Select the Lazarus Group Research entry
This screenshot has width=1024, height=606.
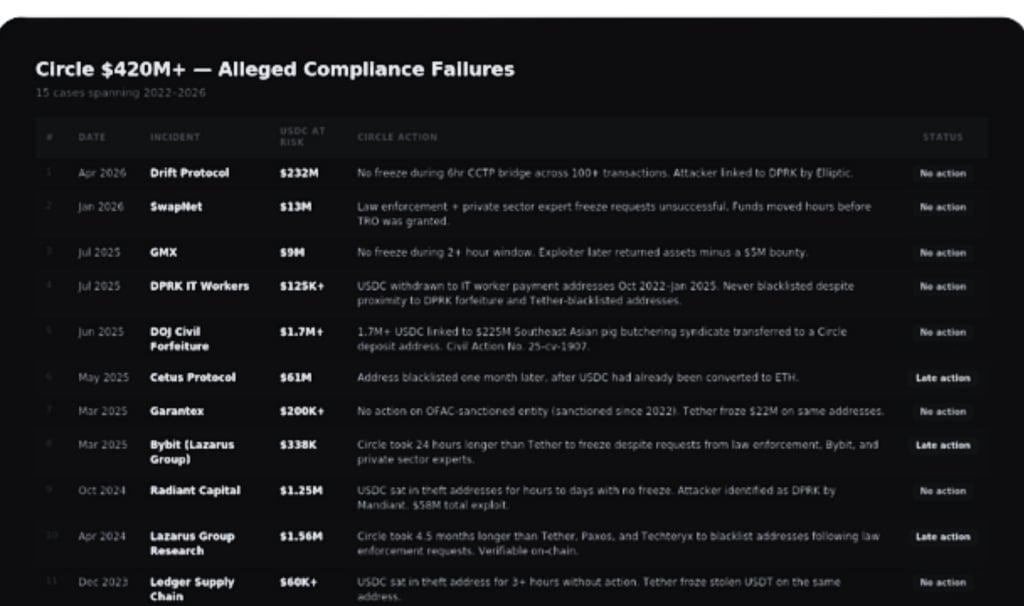[x=192, y=543]
